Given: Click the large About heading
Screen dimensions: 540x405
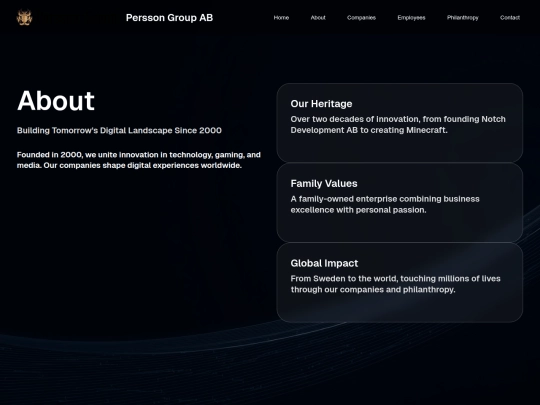Looking at the screenshot, I should tap(56, 101).
